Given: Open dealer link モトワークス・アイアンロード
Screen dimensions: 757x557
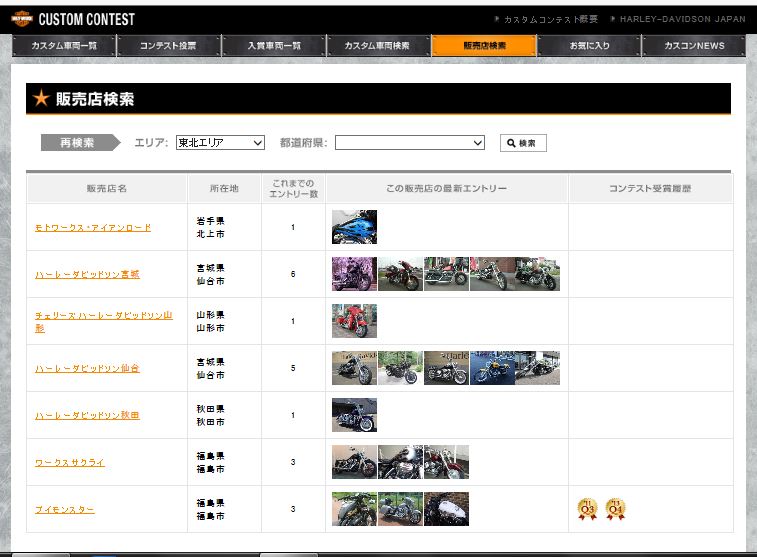Looking at the screenshot, I should point(93,228).
